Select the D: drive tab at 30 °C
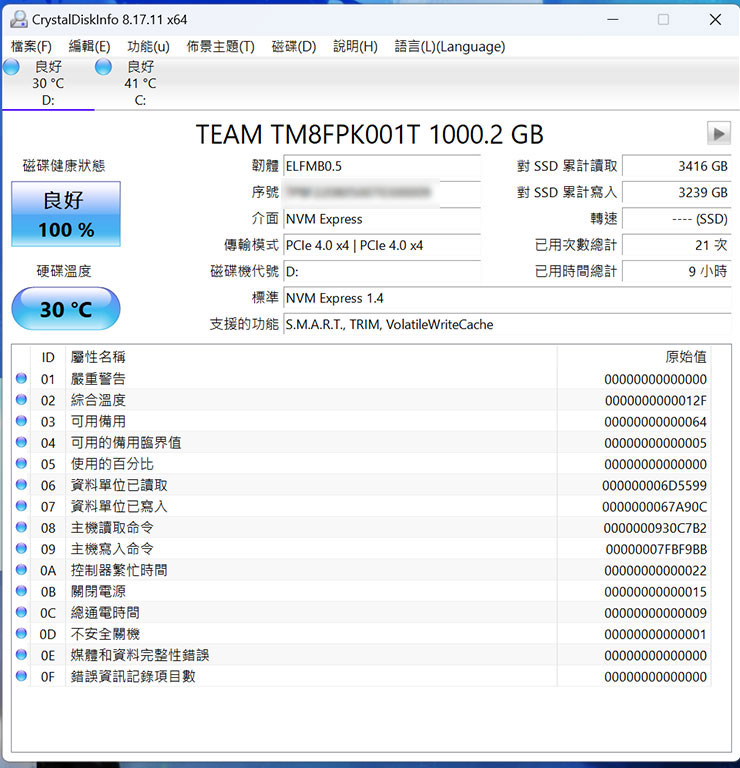This screenshot has width=740, height=768. (48, 83)
